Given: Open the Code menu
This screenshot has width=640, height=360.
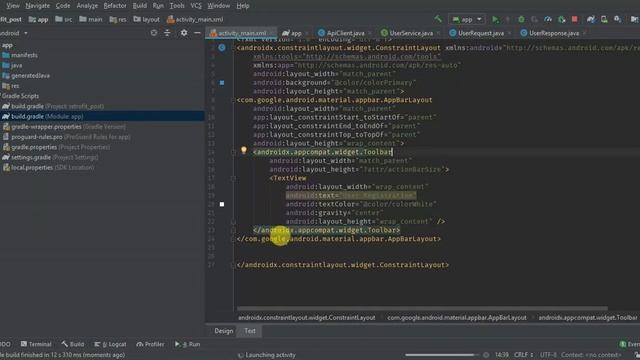Looking at the screenshot, I should click(62, 6).
